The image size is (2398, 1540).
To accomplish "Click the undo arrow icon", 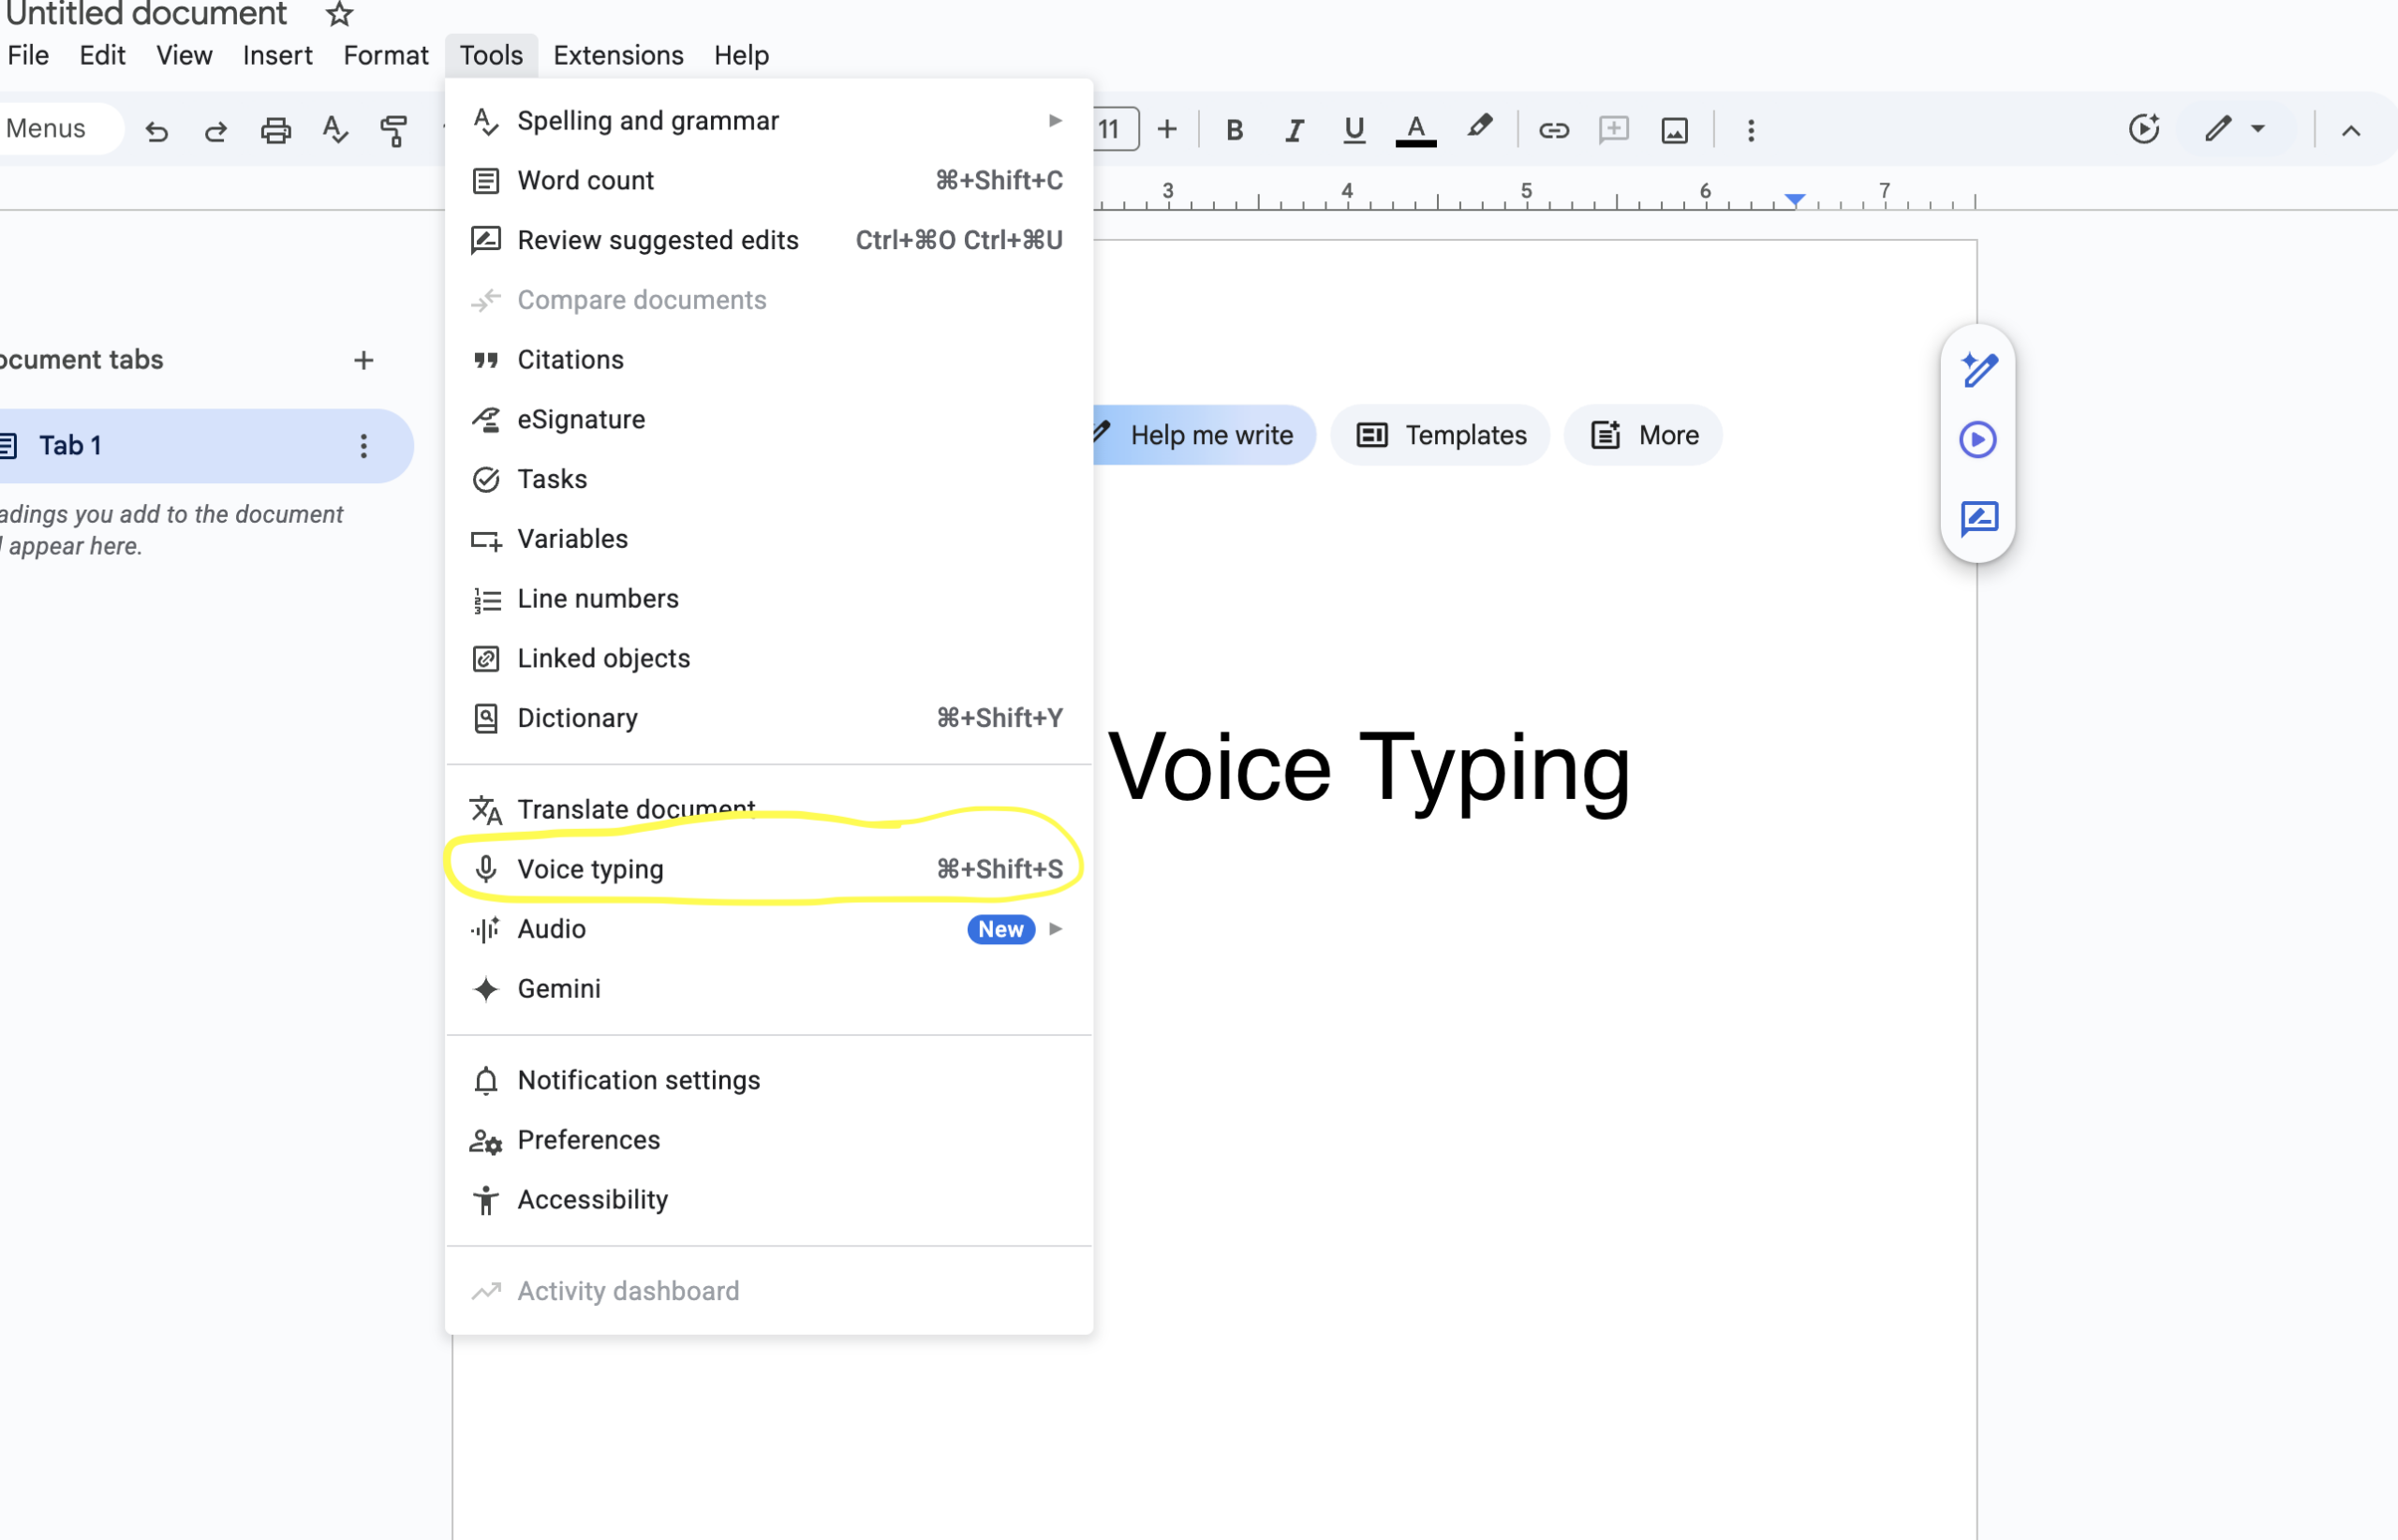I will 156,130.
